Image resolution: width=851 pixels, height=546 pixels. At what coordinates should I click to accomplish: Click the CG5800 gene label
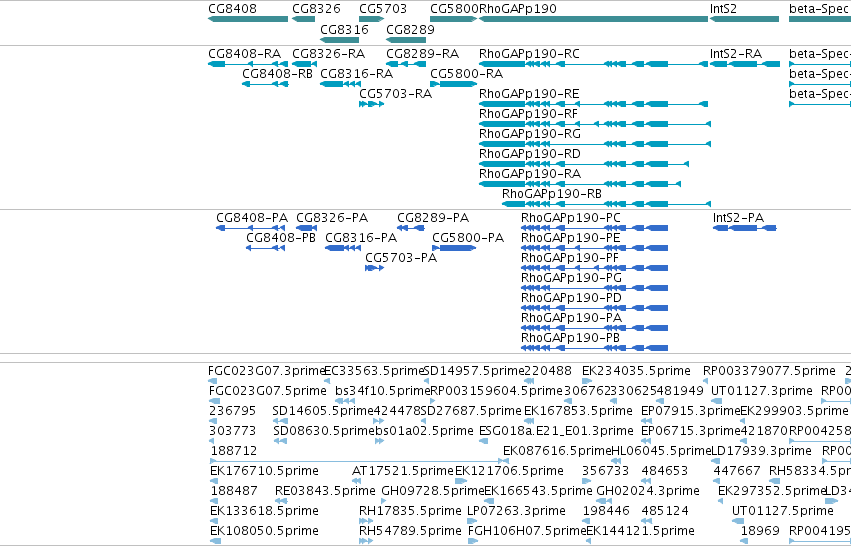click(454, 9)
